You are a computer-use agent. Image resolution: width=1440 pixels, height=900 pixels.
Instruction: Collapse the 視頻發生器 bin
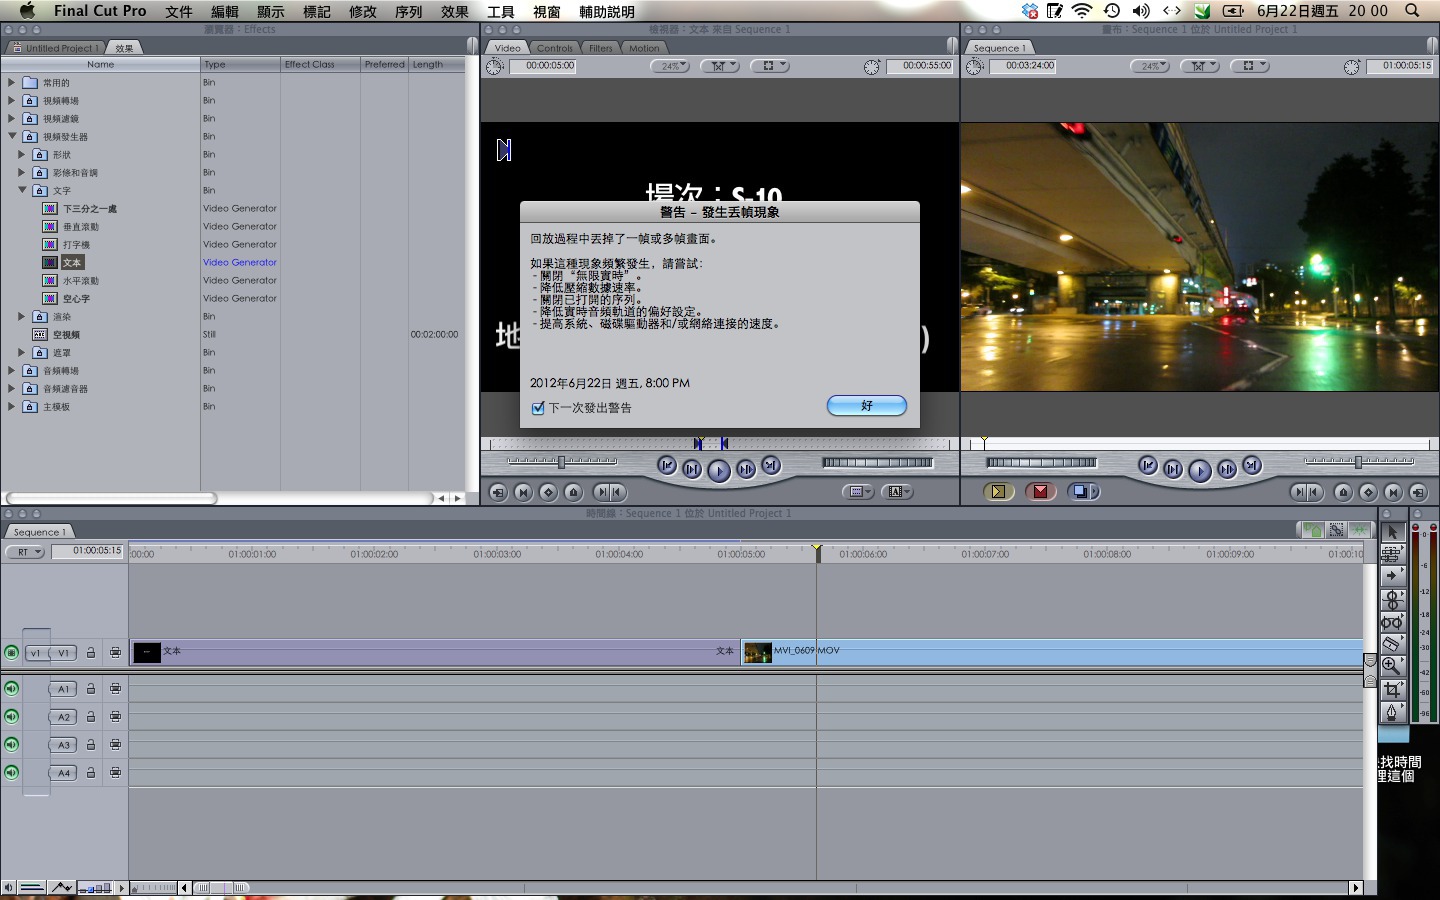point(12,136)
